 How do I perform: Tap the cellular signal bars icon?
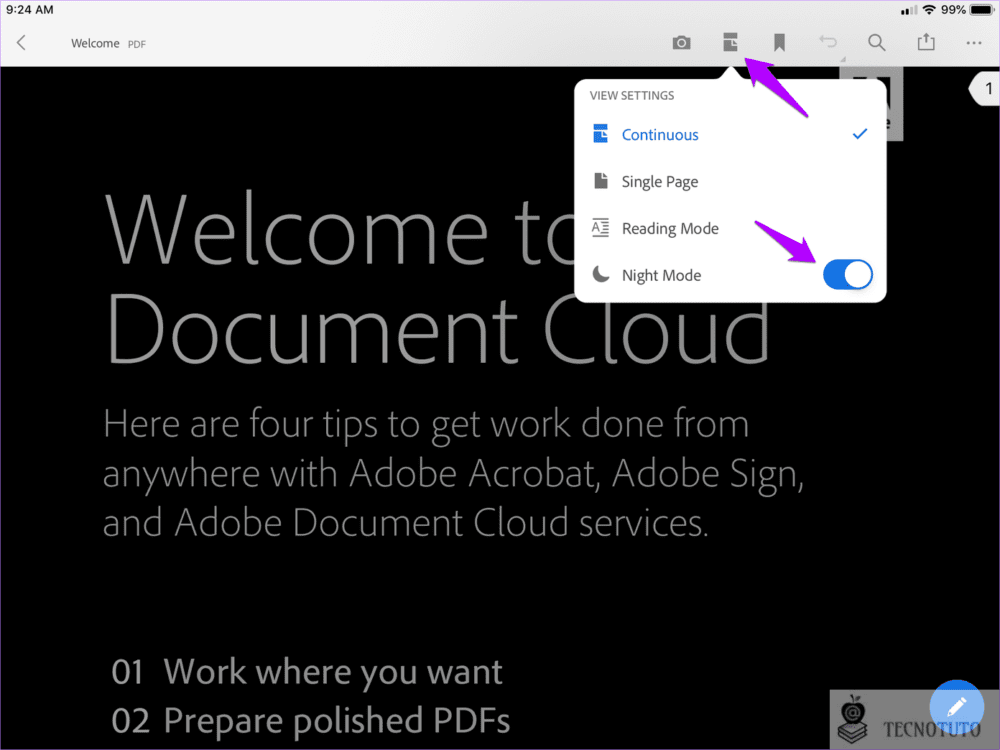click(x=909, y=10)
